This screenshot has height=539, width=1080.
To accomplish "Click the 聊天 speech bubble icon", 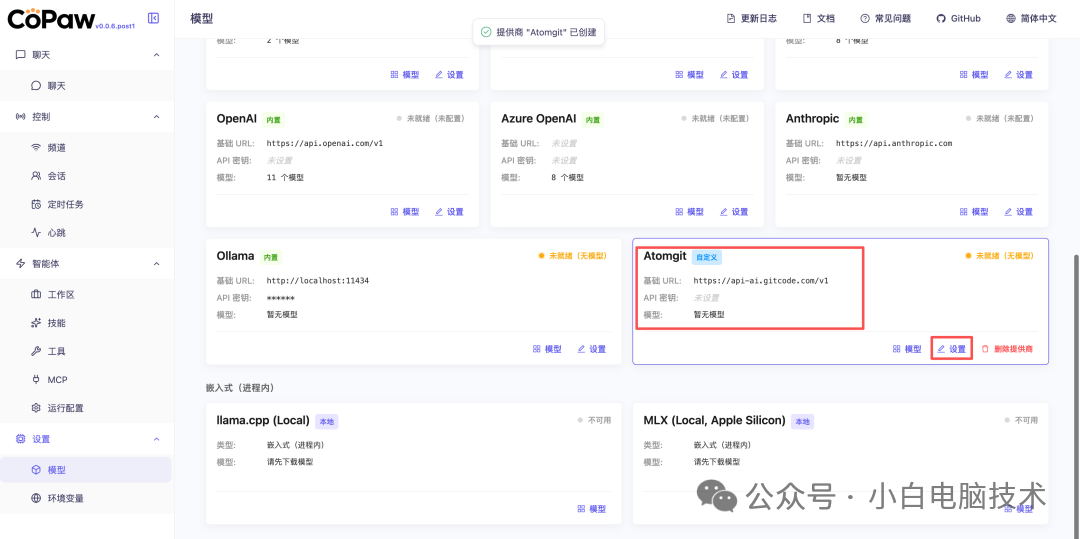I will 37,86.
